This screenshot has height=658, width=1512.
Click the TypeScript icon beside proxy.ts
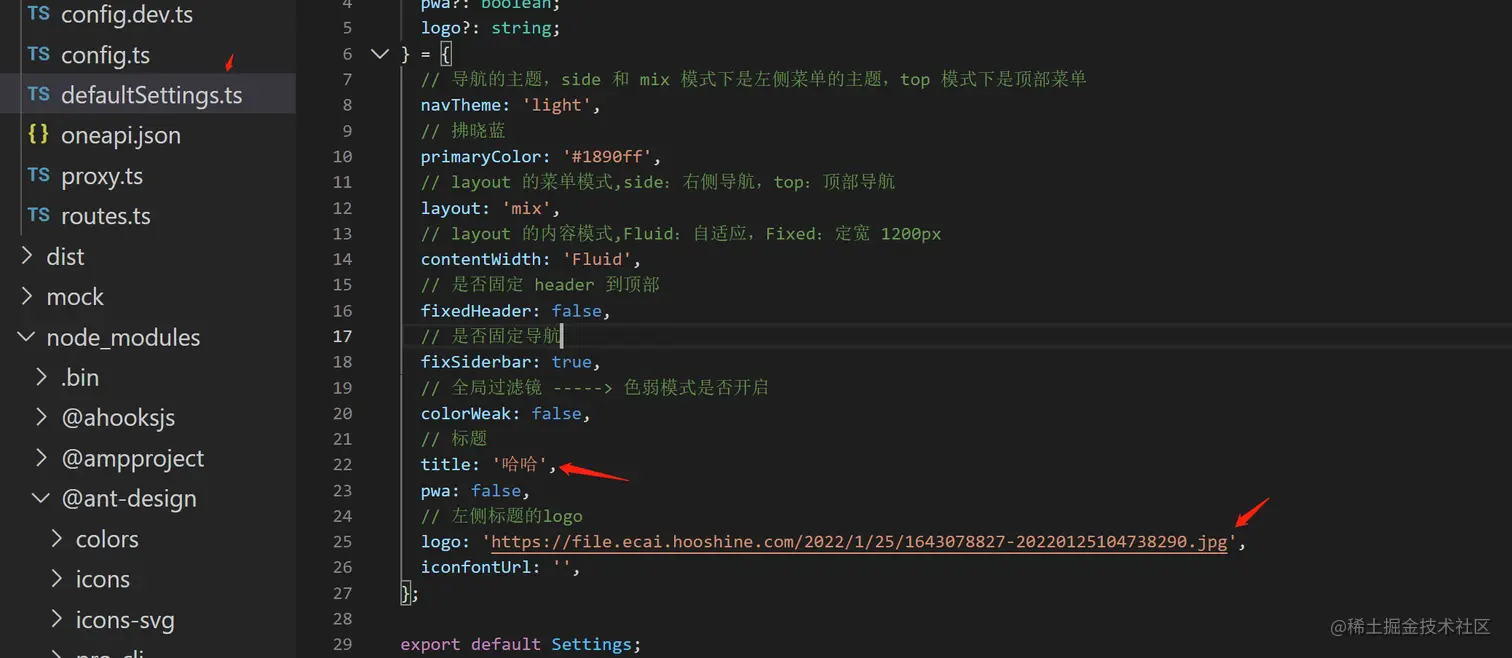pyautogui.click(x=37, y=176)
